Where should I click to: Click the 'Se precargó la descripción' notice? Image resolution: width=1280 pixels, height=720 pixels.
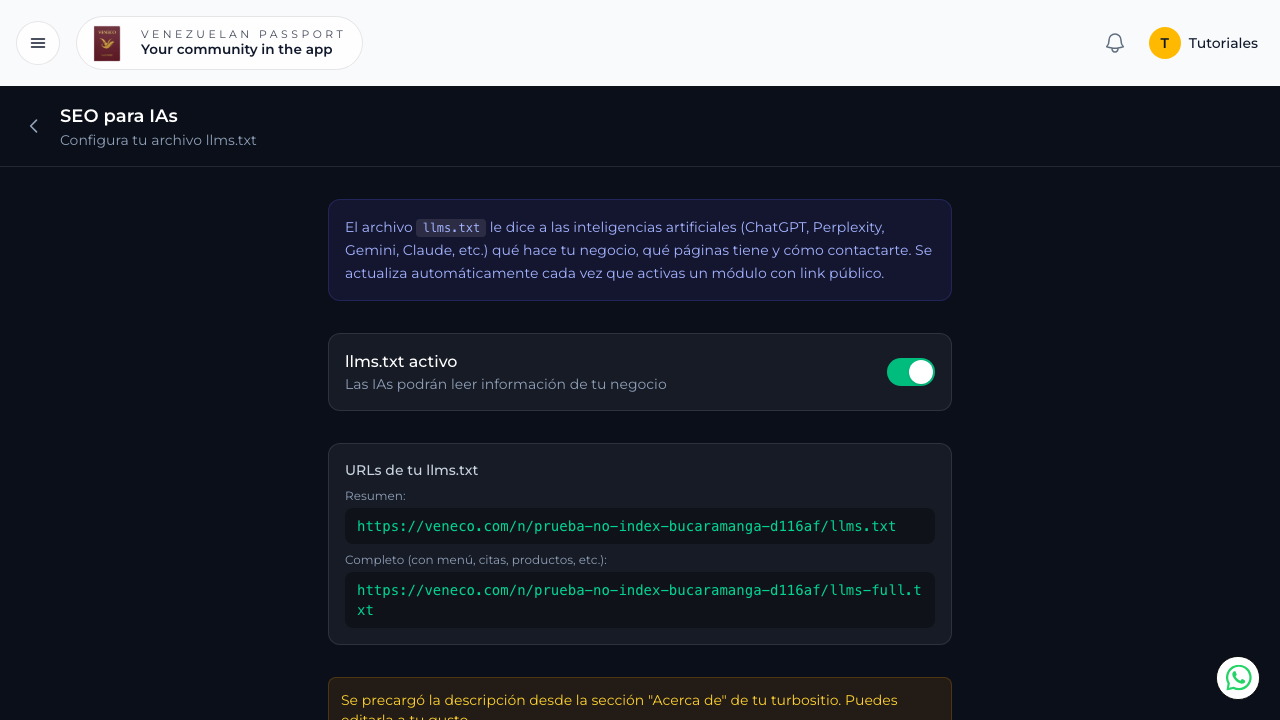tap(640, 699)
